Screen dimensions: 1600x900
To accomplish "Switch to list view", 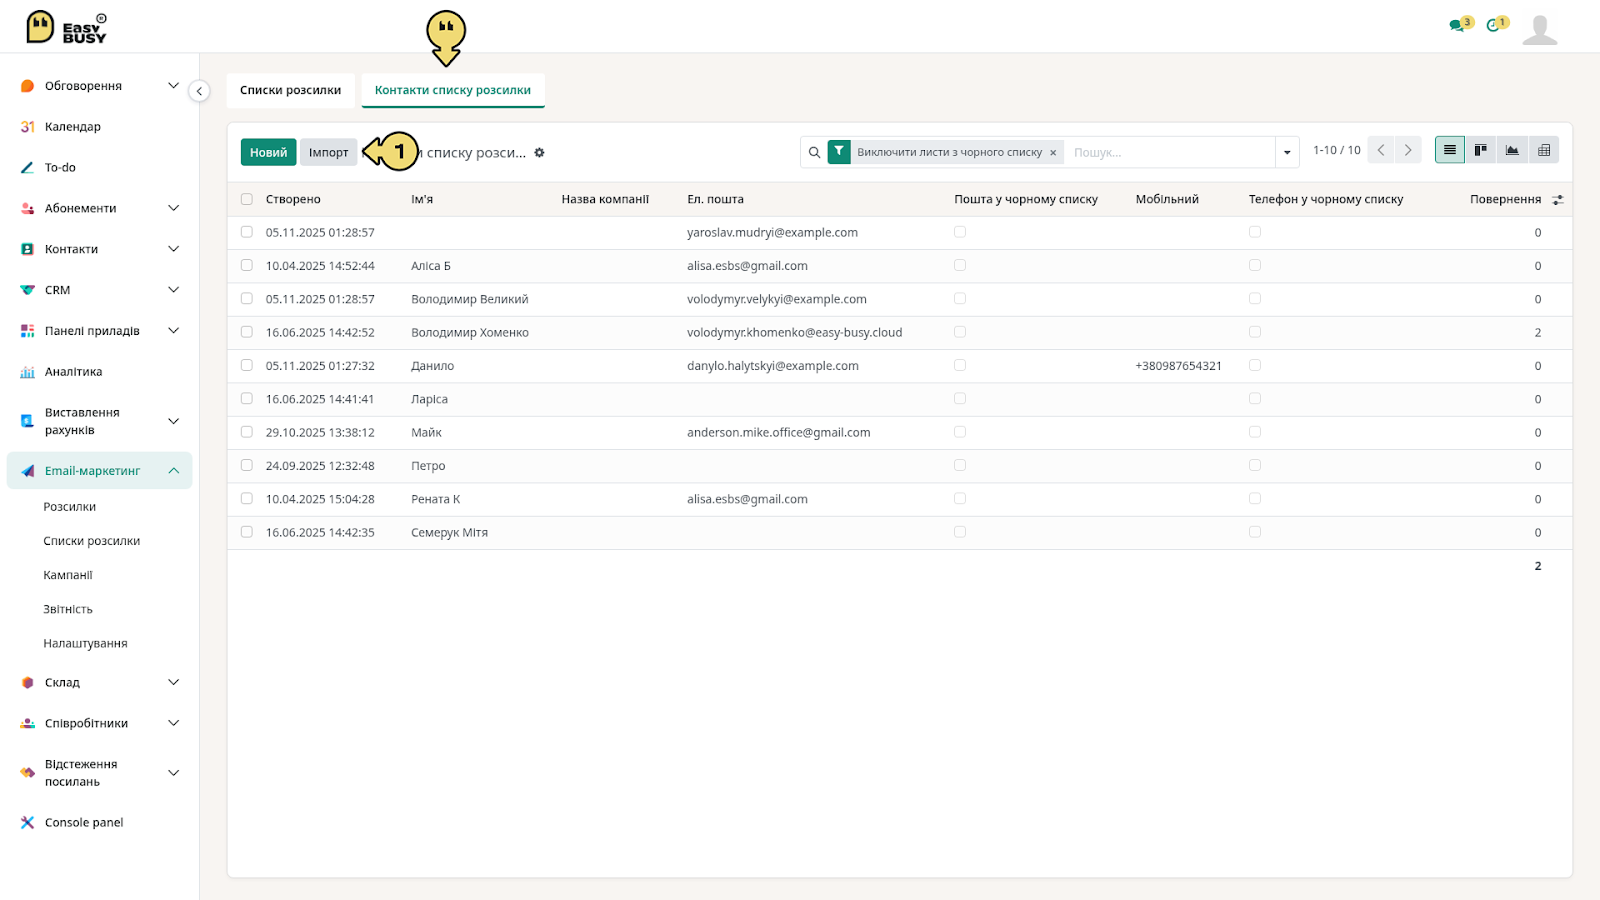I will click(1450, 150).
